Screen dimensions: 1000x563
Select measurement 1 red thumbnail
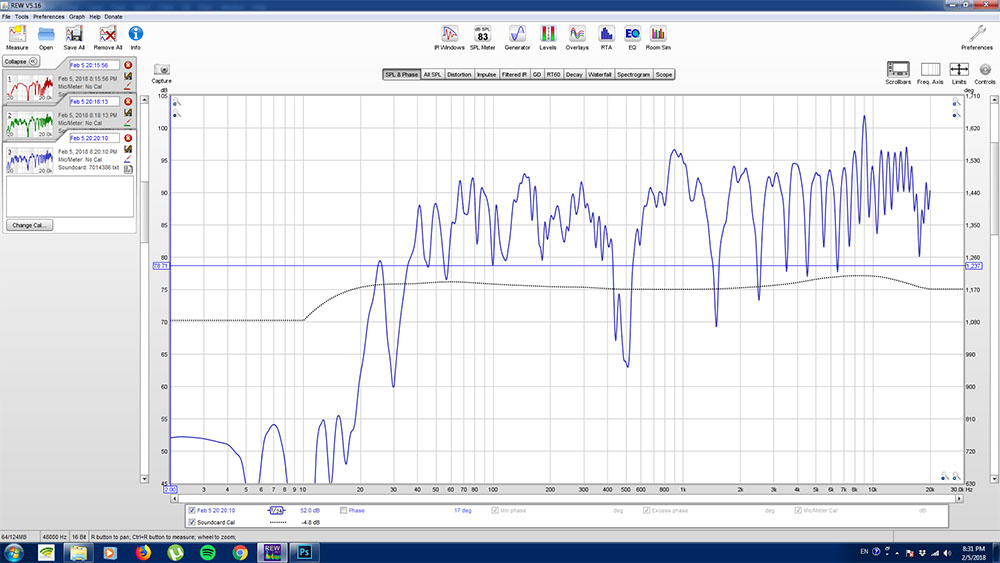pyautogui.click(x=29, y=88)
